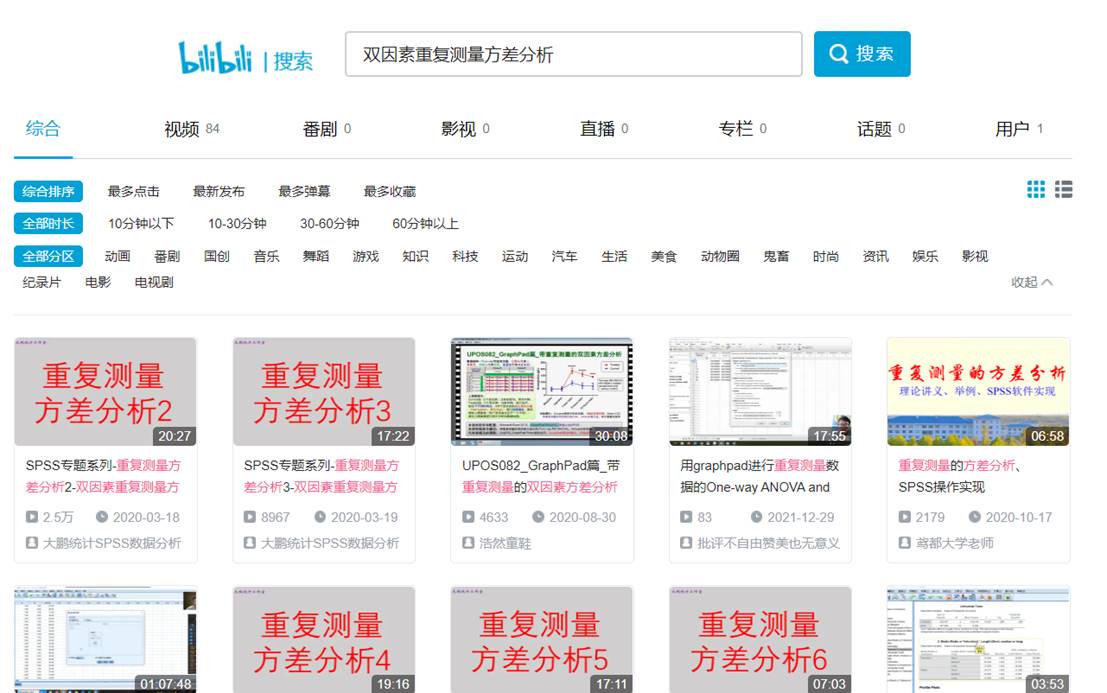Screen dimensions: 1107x693
Task: Select the 10-30分钟 duration filter
Action: pos(237,223)
